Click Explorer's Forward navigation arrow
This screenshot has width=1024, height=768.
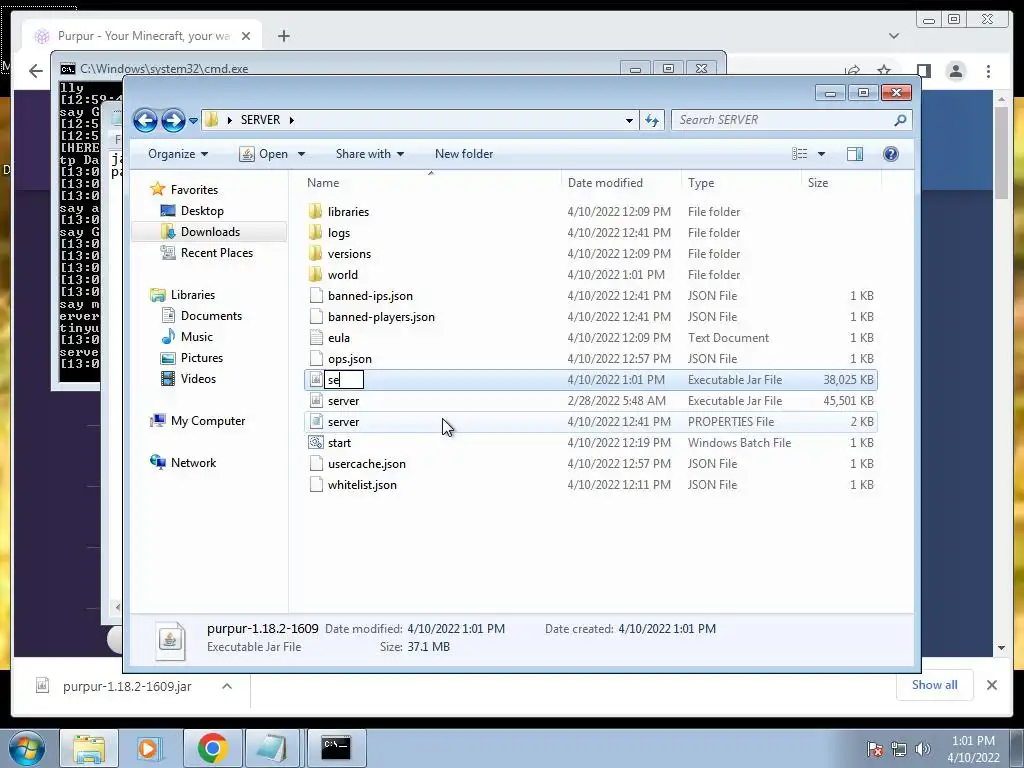pyautogui.click(x=173, y=120)
